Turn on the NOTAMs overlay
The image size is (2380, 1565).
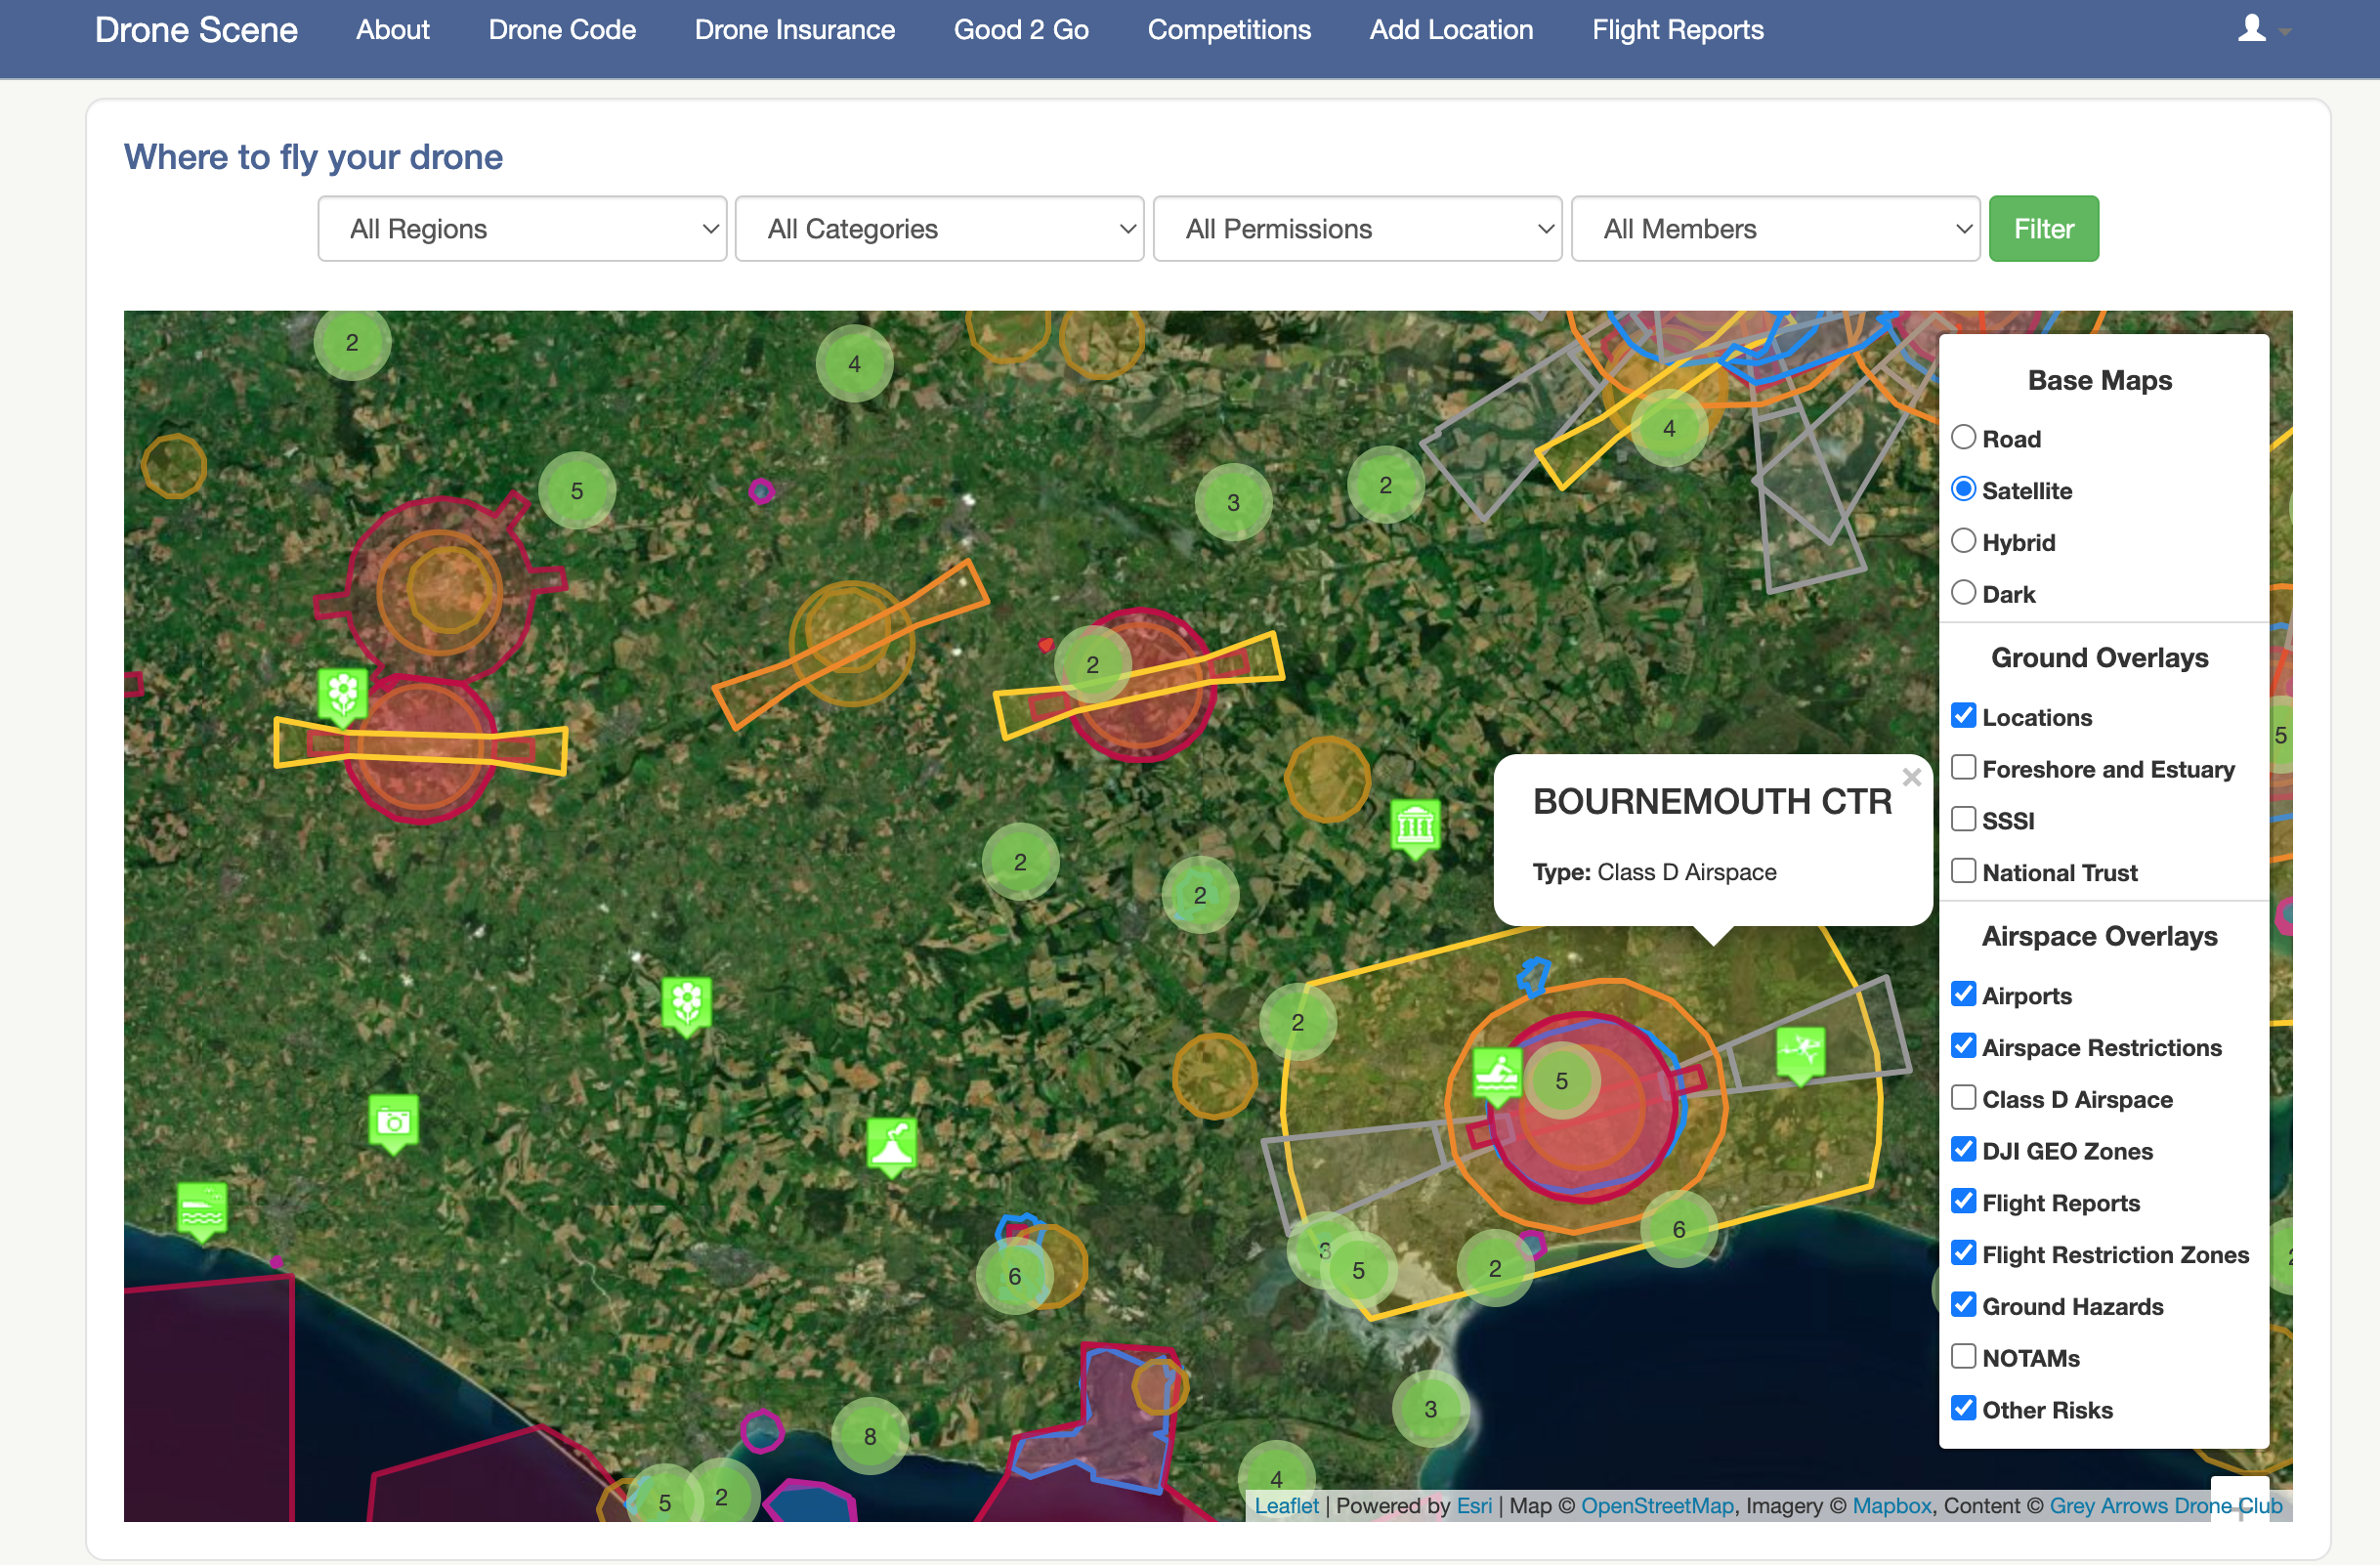pos(1963,1357)
